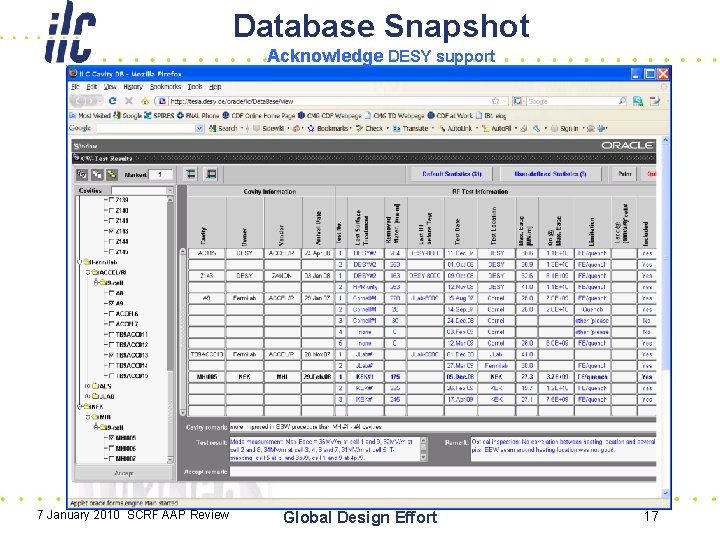Click the yellow tree tool icon beside Marked
The height and width of the screenshot is (540, 720).
coord(112,174)
